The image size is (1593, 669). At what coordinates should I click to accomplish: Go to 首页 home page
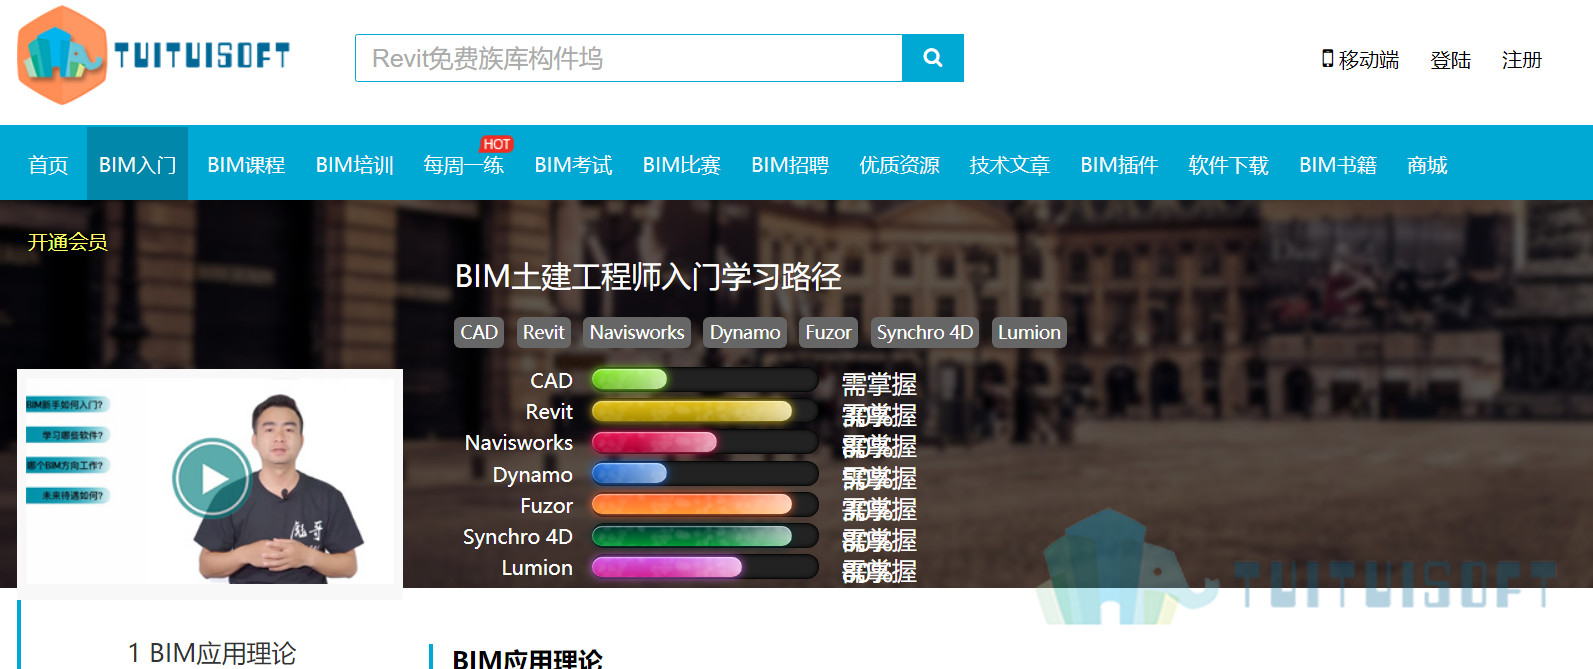click(x=48, y=164)
